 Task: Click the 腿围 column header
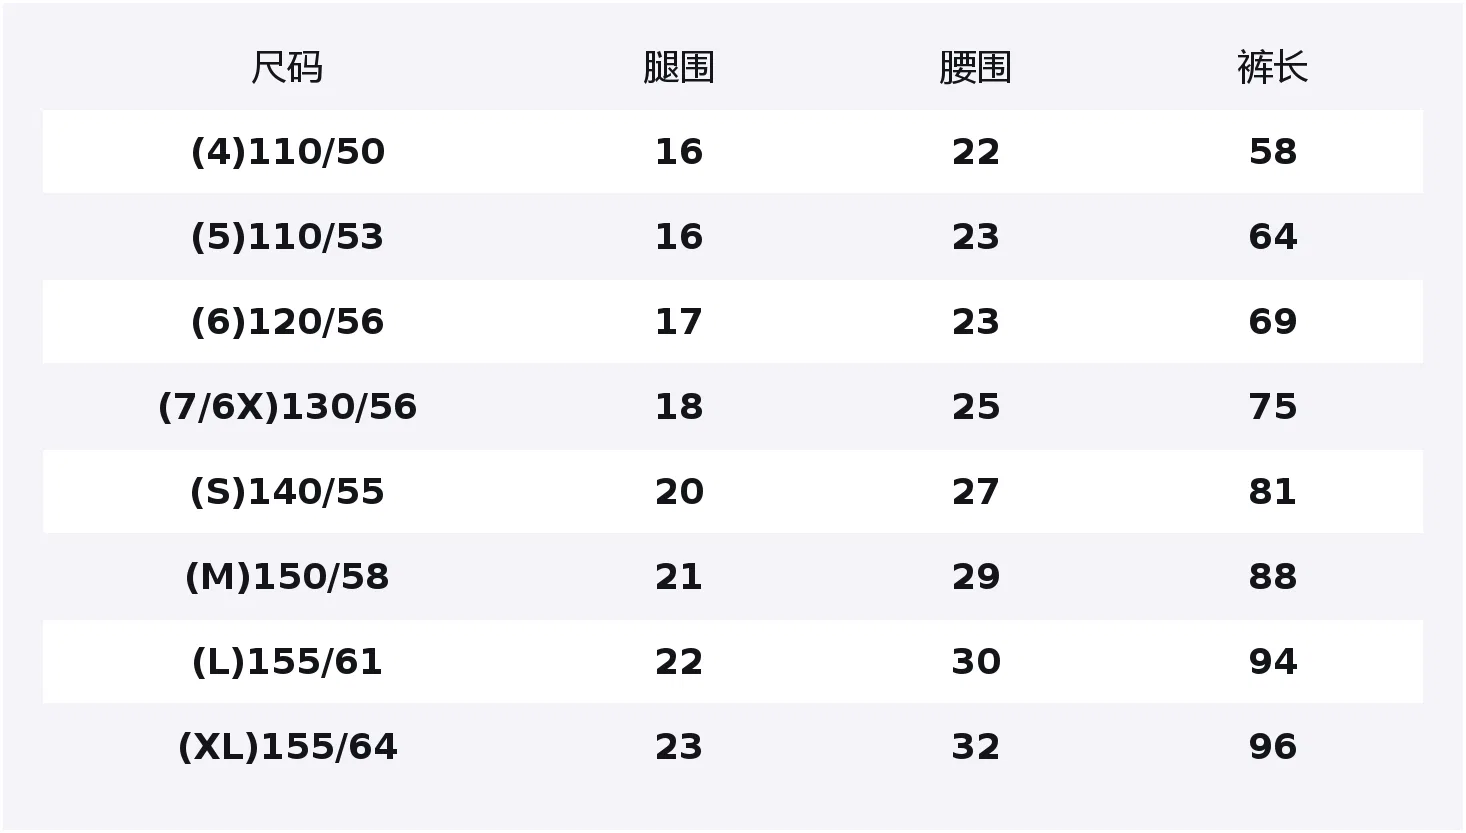coord(679,68)
